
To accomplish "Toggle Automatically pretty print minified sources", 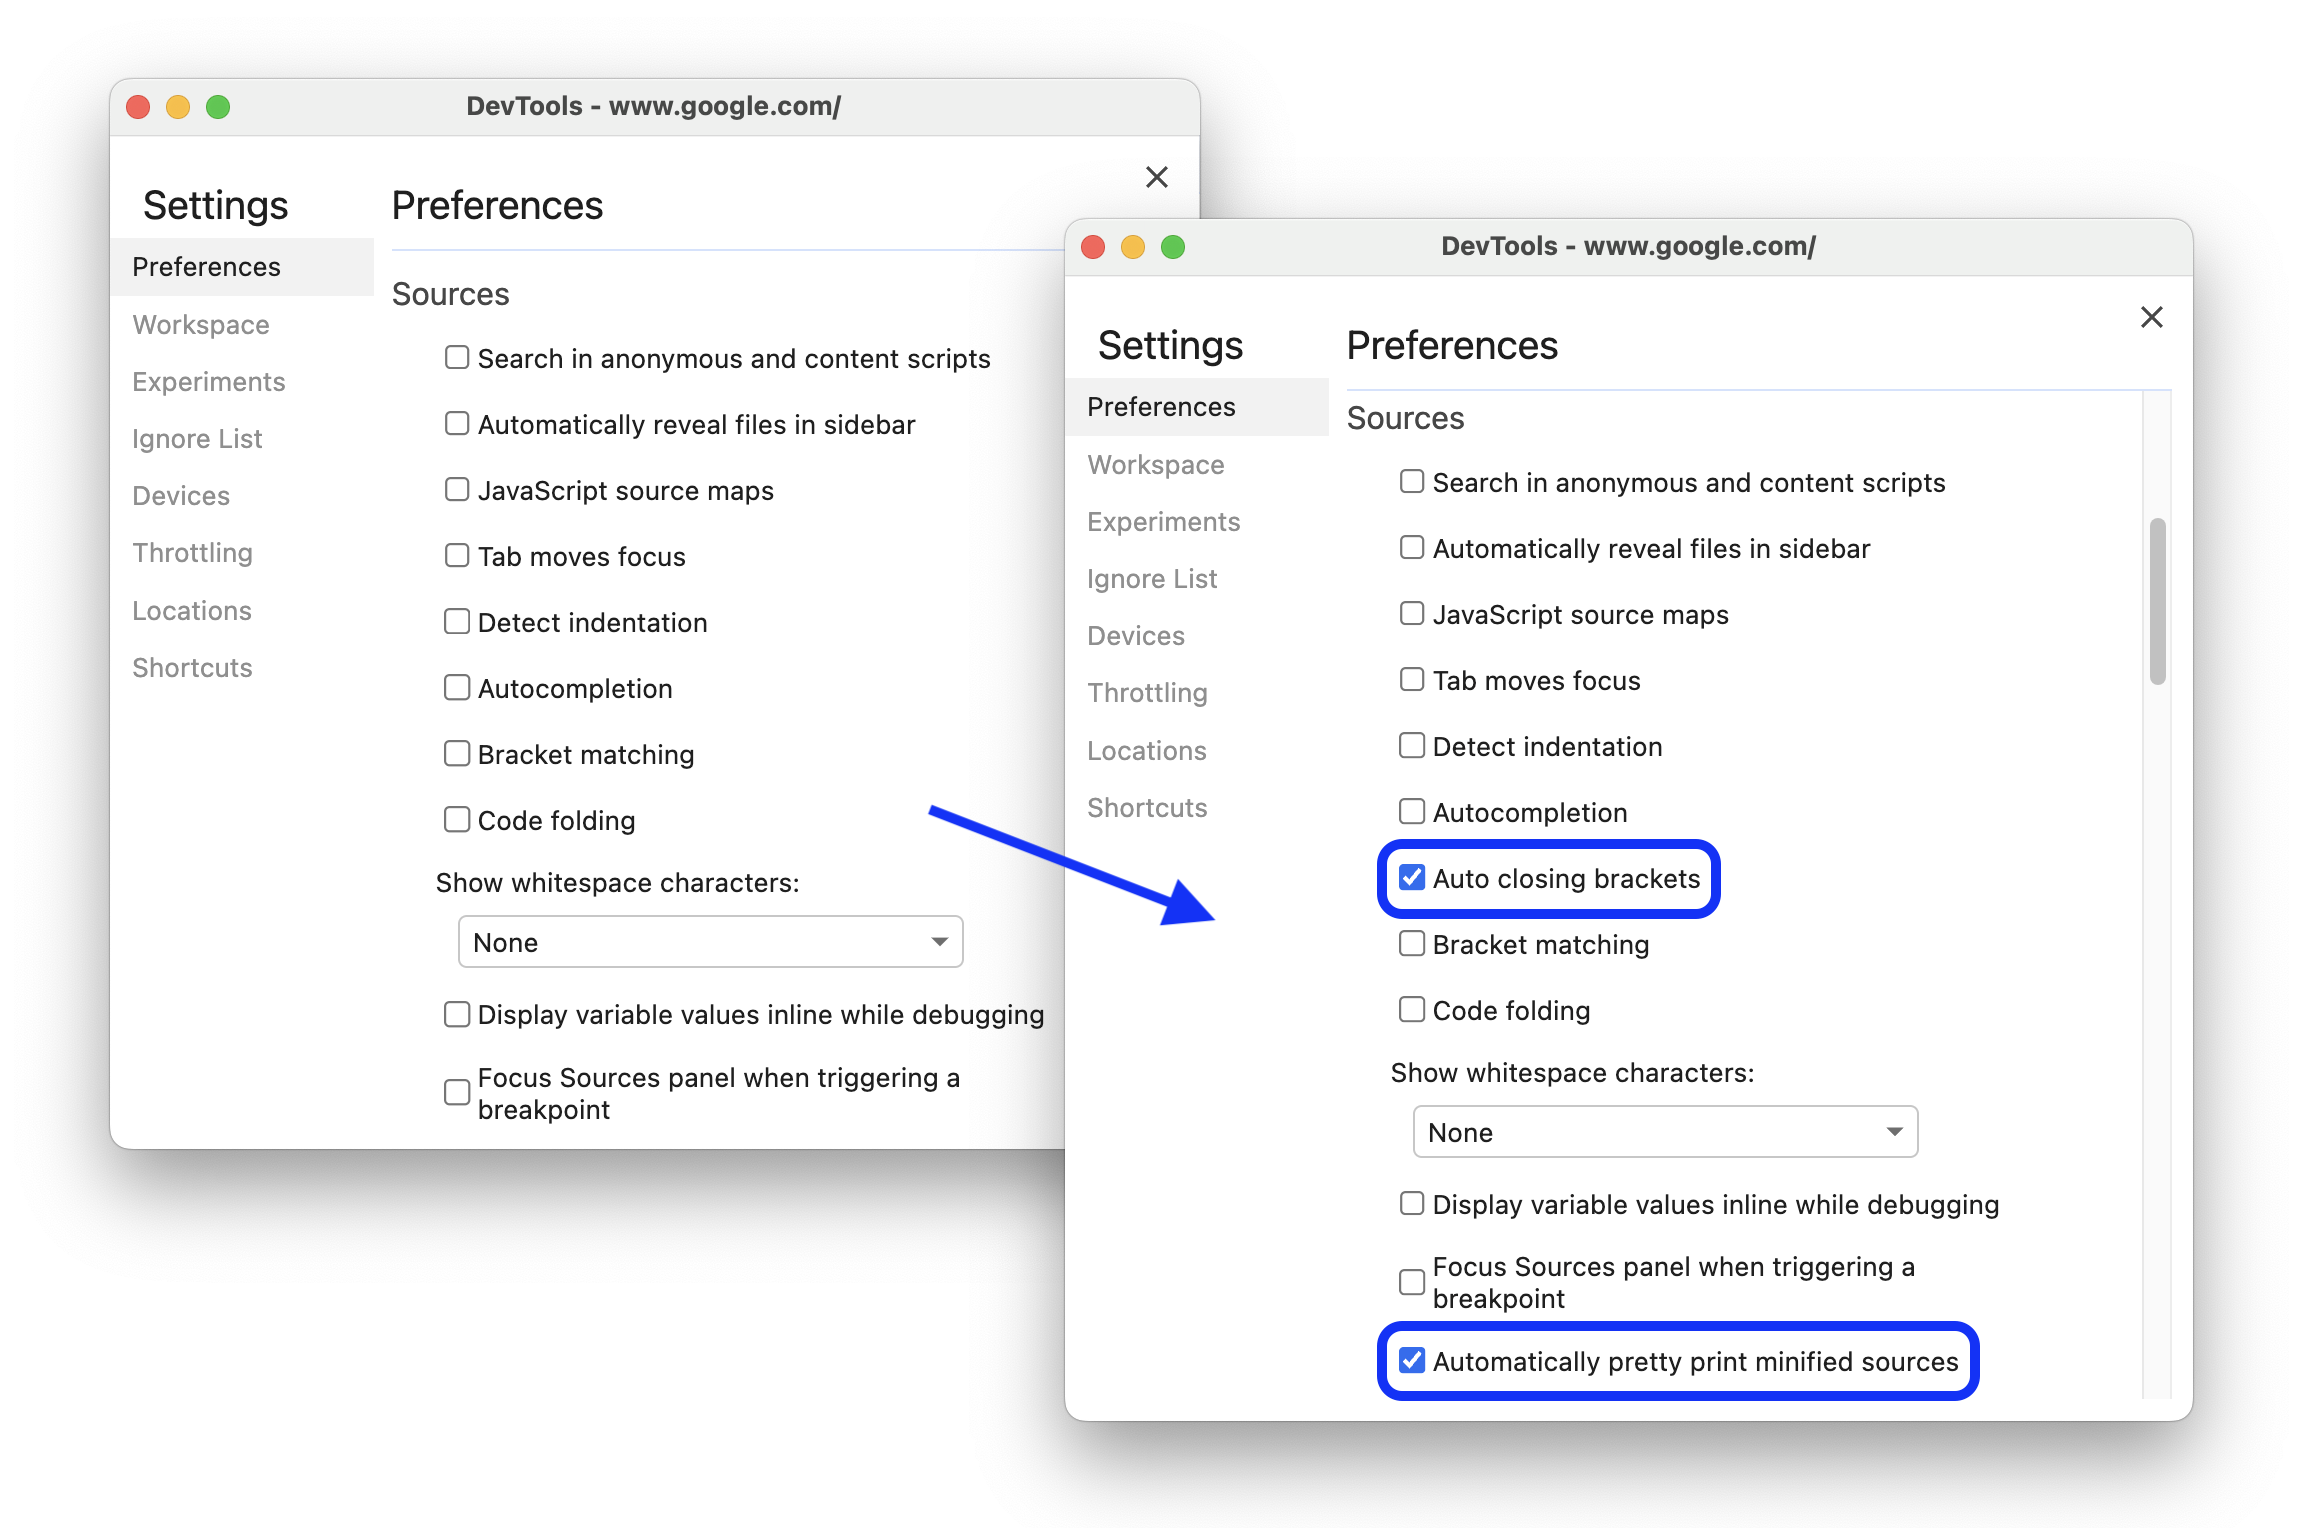I will tap(1411, 1359).
